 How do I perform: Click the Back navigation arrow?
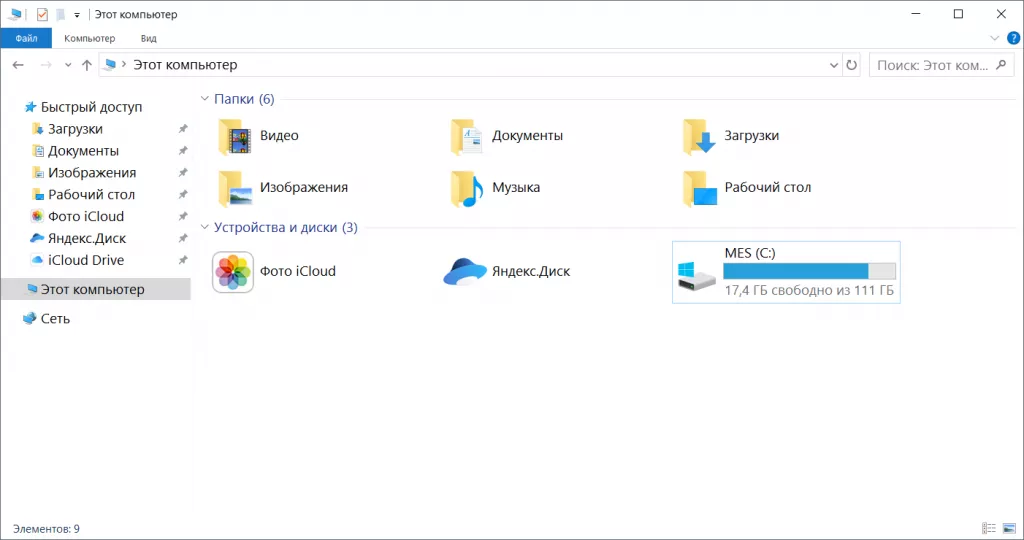pyautogui.click(x=18, y=65)
